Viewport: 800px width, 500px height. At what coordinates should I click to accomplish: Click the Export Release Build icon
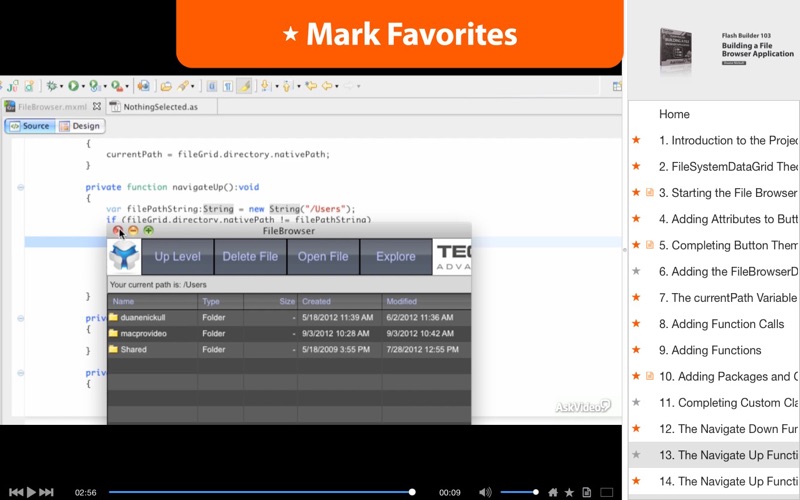143,86
